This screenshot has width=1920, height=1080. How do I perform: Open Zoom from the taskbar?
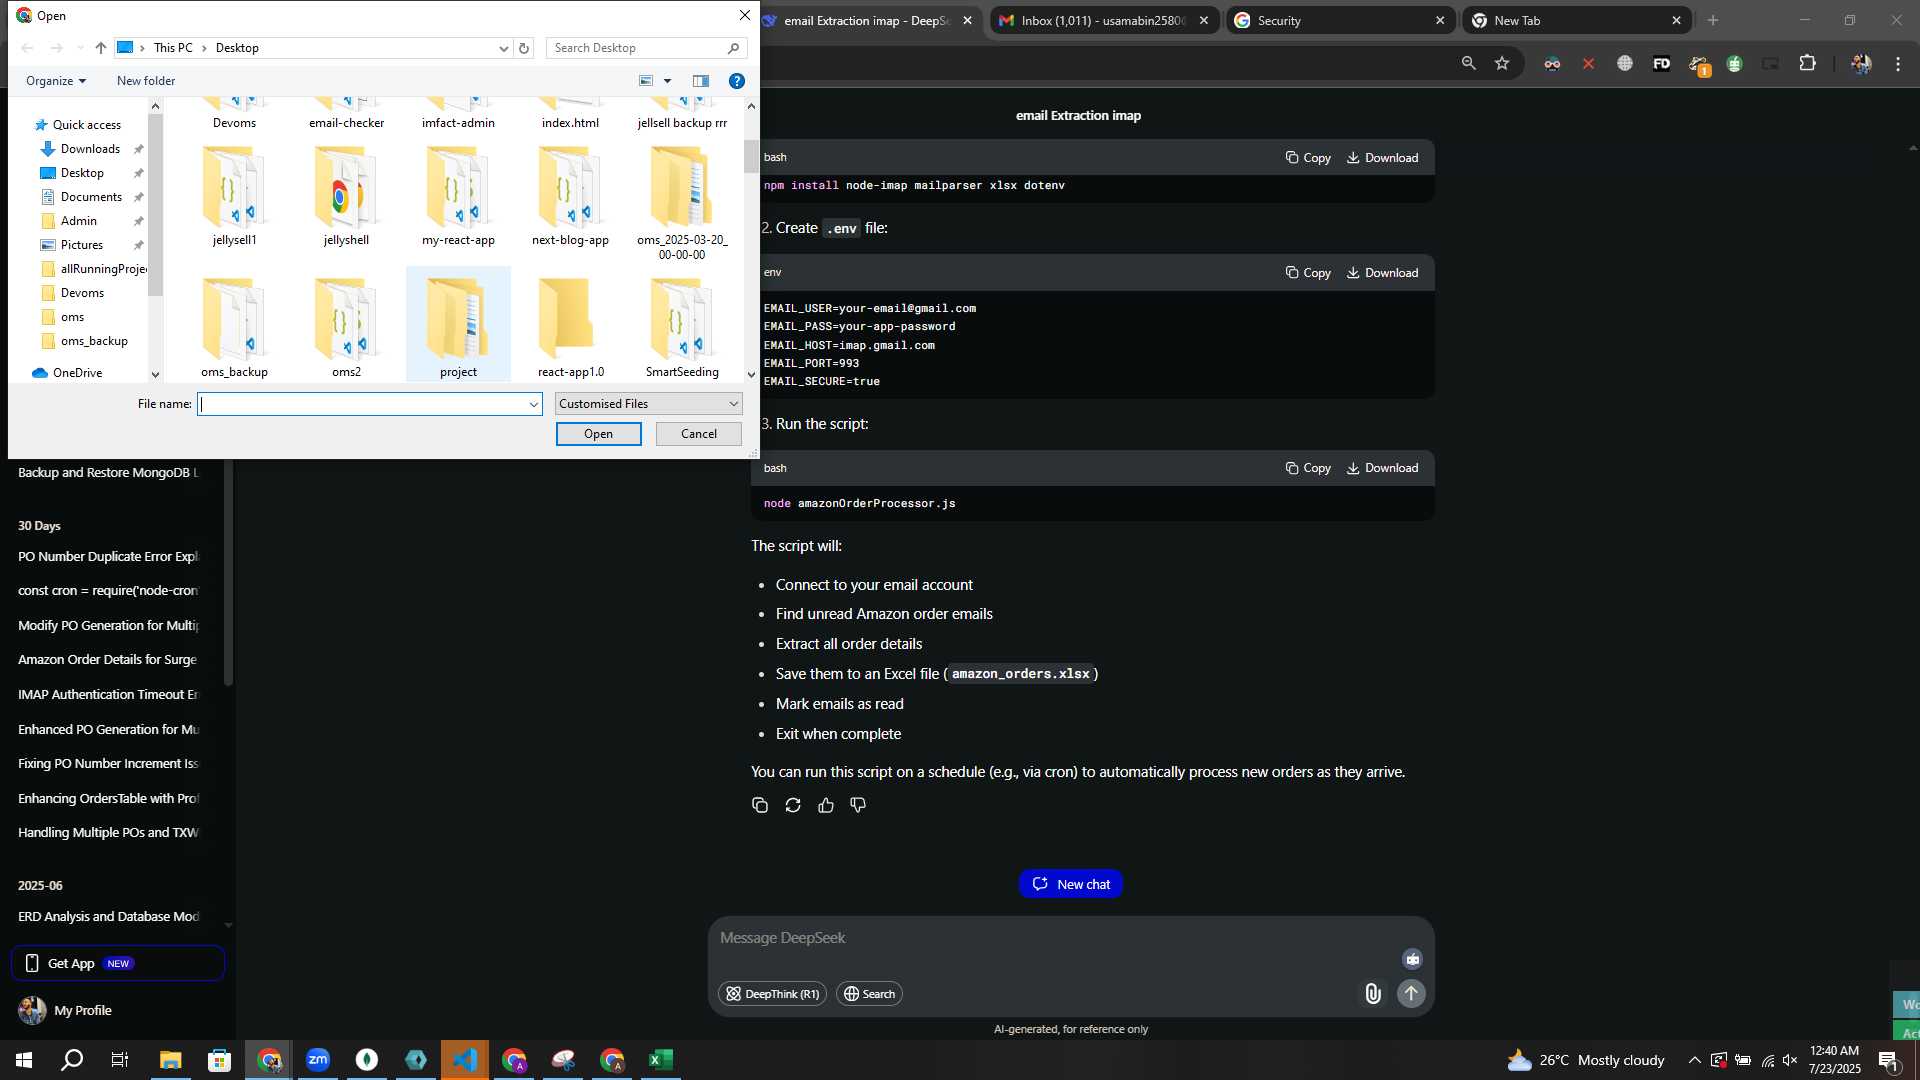(x=318, y=1060)
